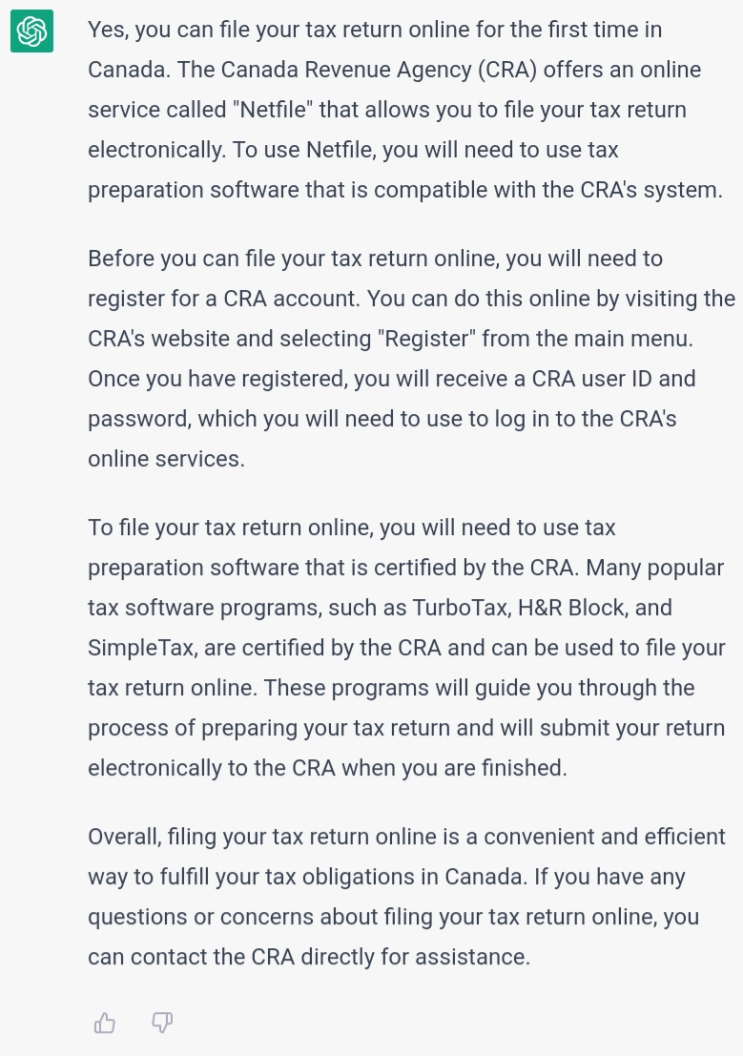Mark the response with thumbs down

[162, 1022]
